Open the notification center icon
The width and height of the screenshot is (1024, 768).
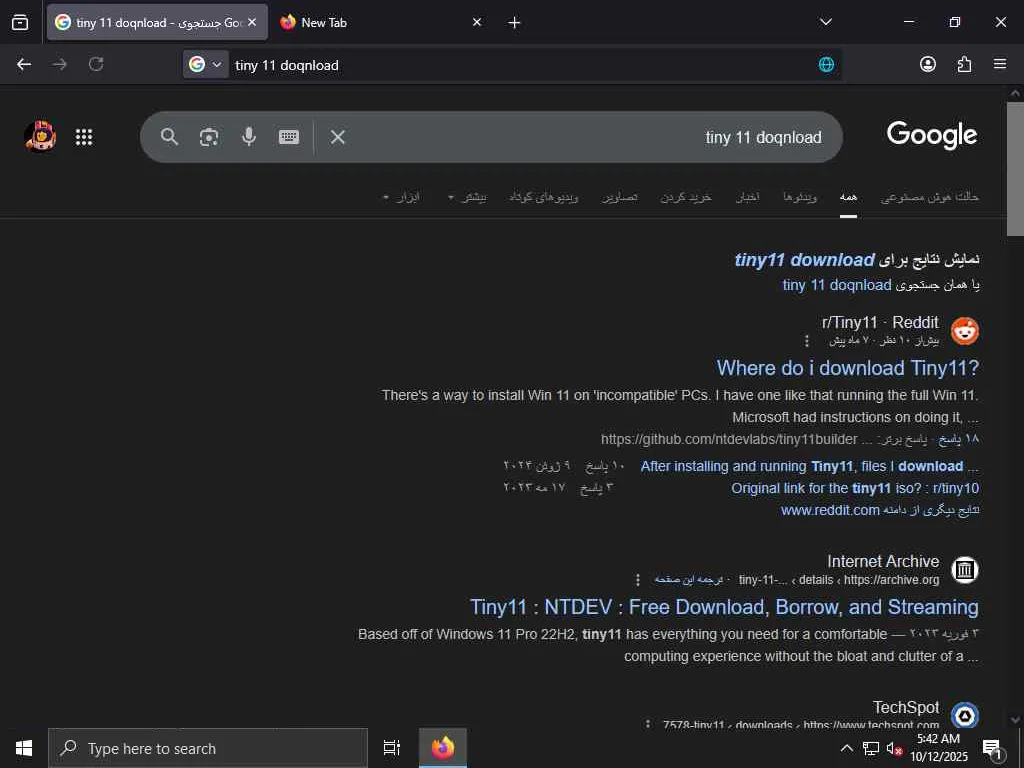click(992, 749)
